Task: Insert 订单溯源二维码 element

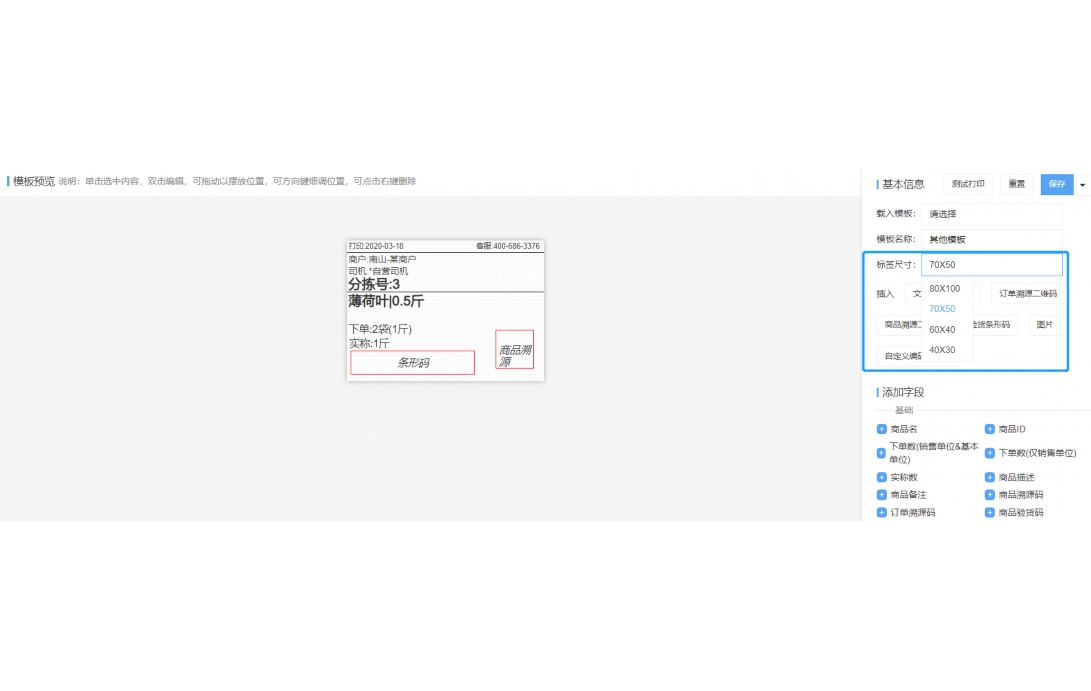Action: (1028, 294)
